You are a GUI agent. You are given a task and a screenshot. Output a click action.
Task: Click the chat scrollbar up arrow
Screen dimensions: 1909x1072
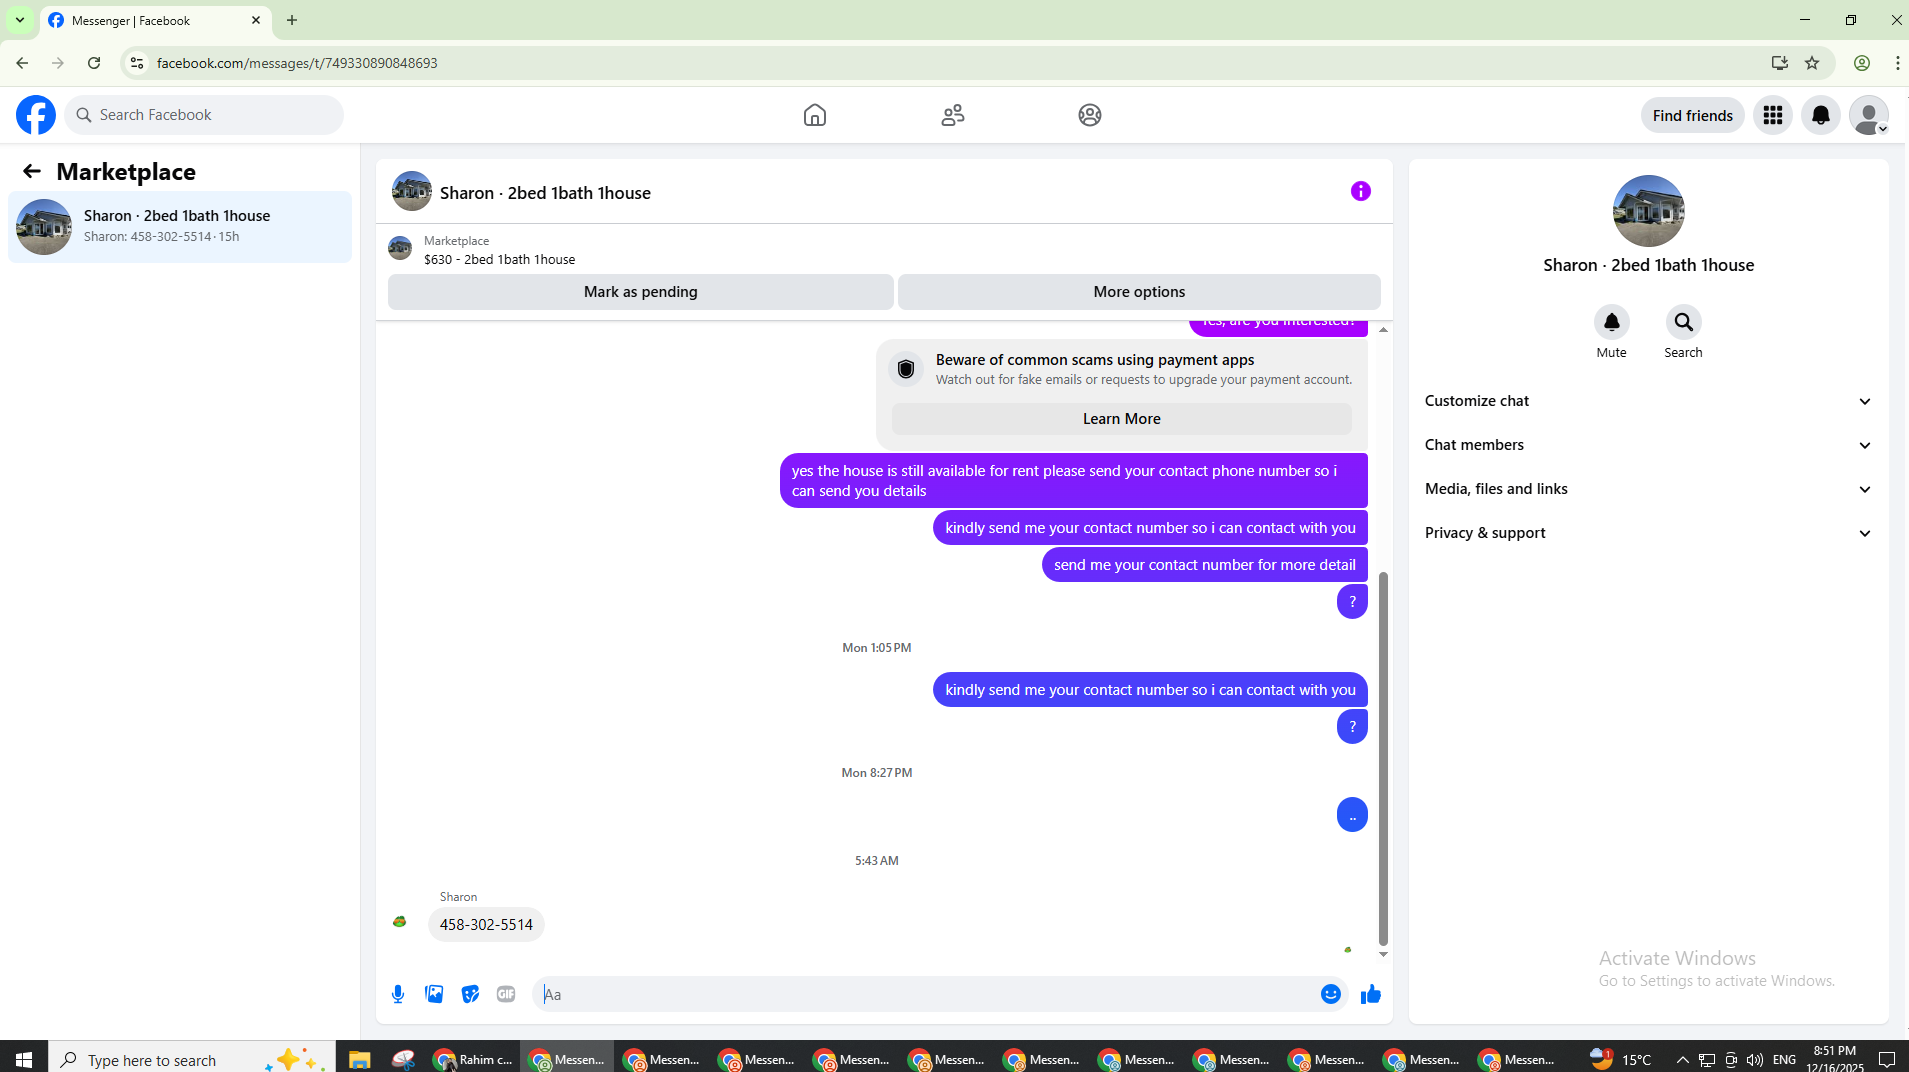pos(1383,329)
